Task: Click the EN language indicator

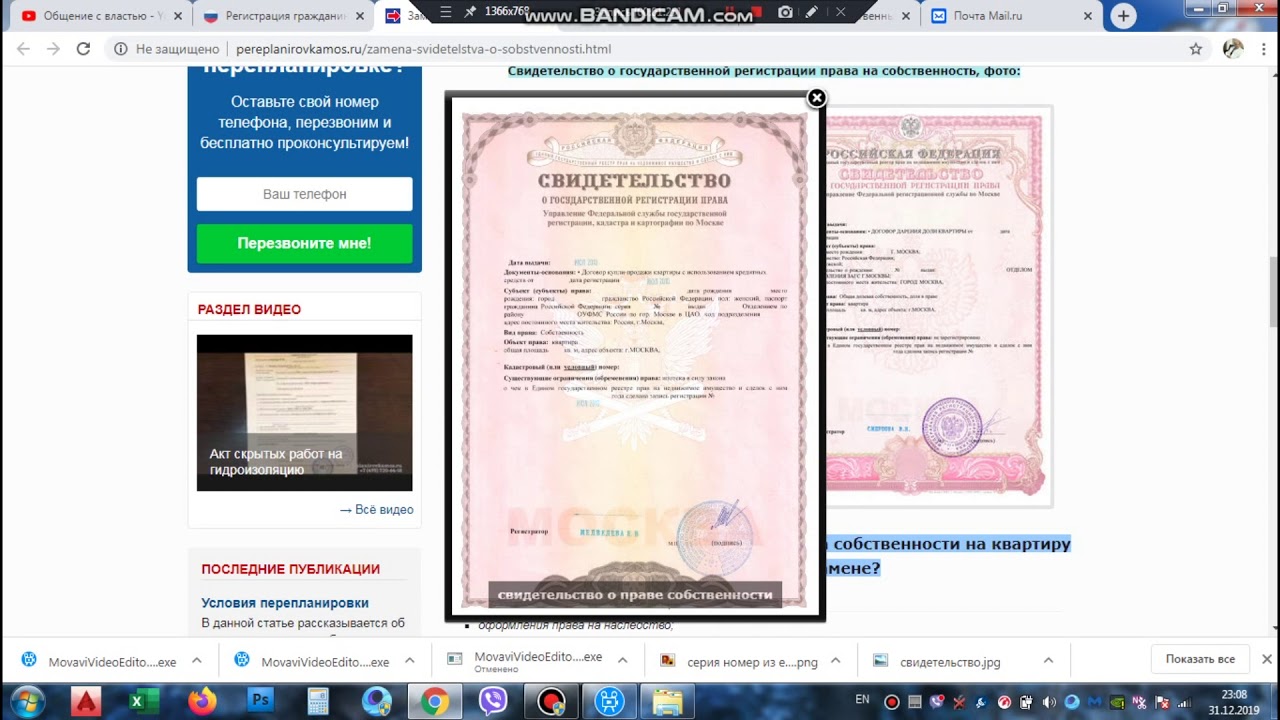Action: (x=862, y=699)
